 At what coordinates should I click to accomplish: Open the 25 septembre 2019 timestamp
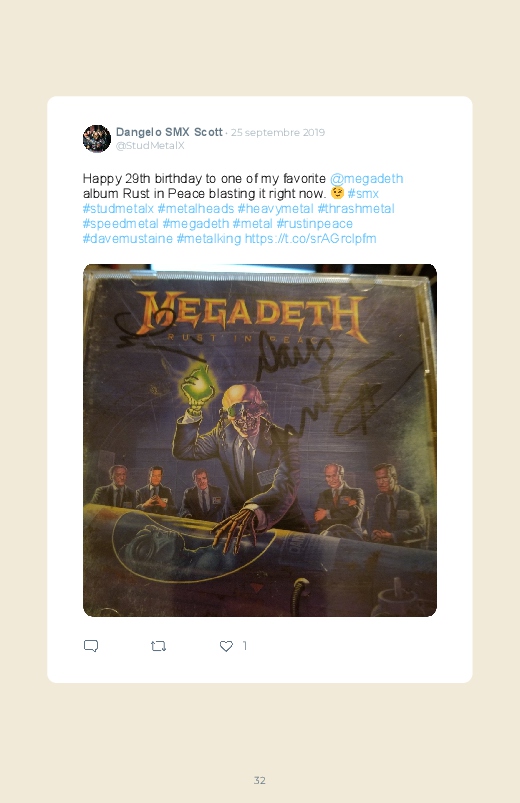coord(278,132)
